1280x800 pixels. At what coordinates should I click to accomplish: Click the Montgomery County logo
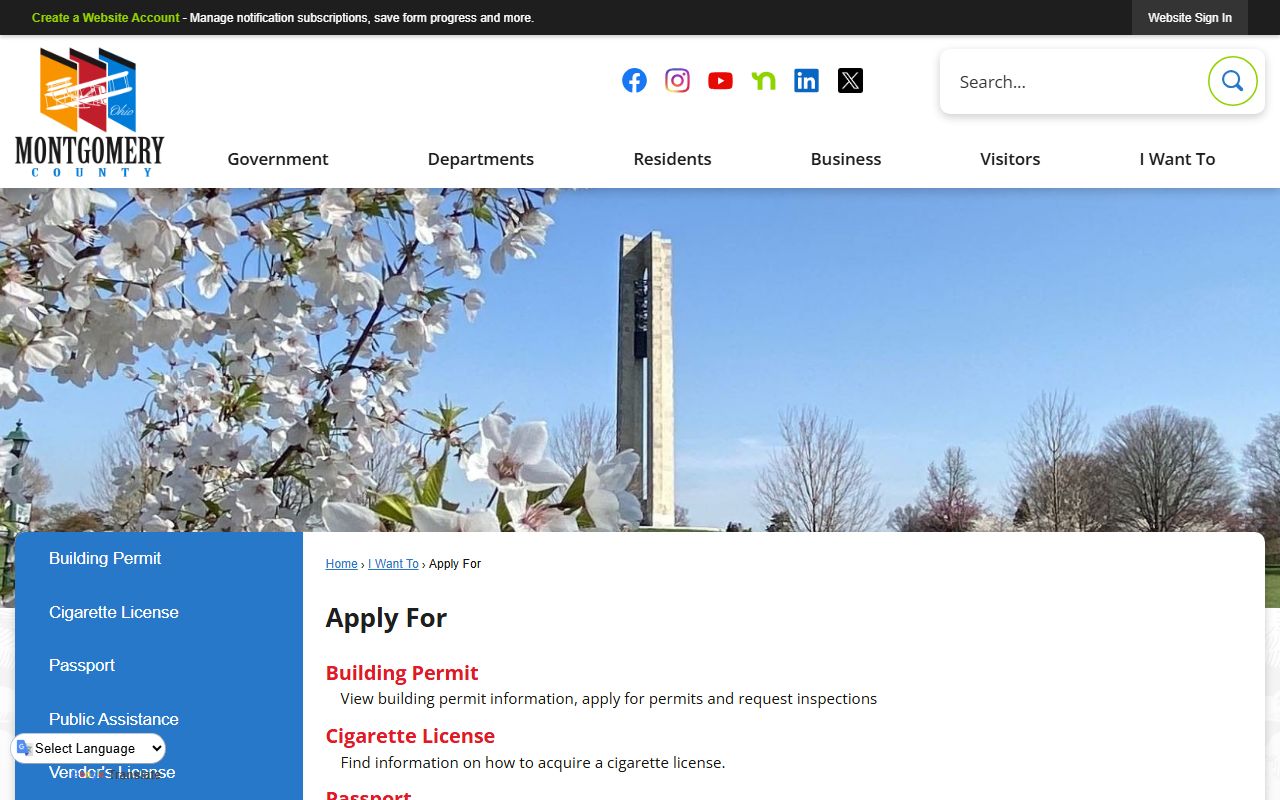(x=89, y=112)
